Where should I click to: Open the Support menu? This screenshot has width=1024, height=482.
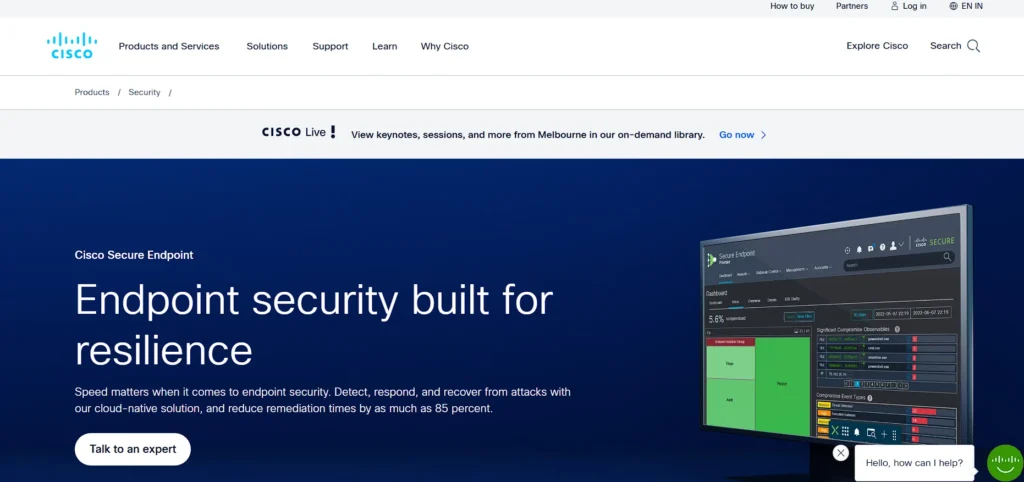pyautogui.click(x=330, y=46)
